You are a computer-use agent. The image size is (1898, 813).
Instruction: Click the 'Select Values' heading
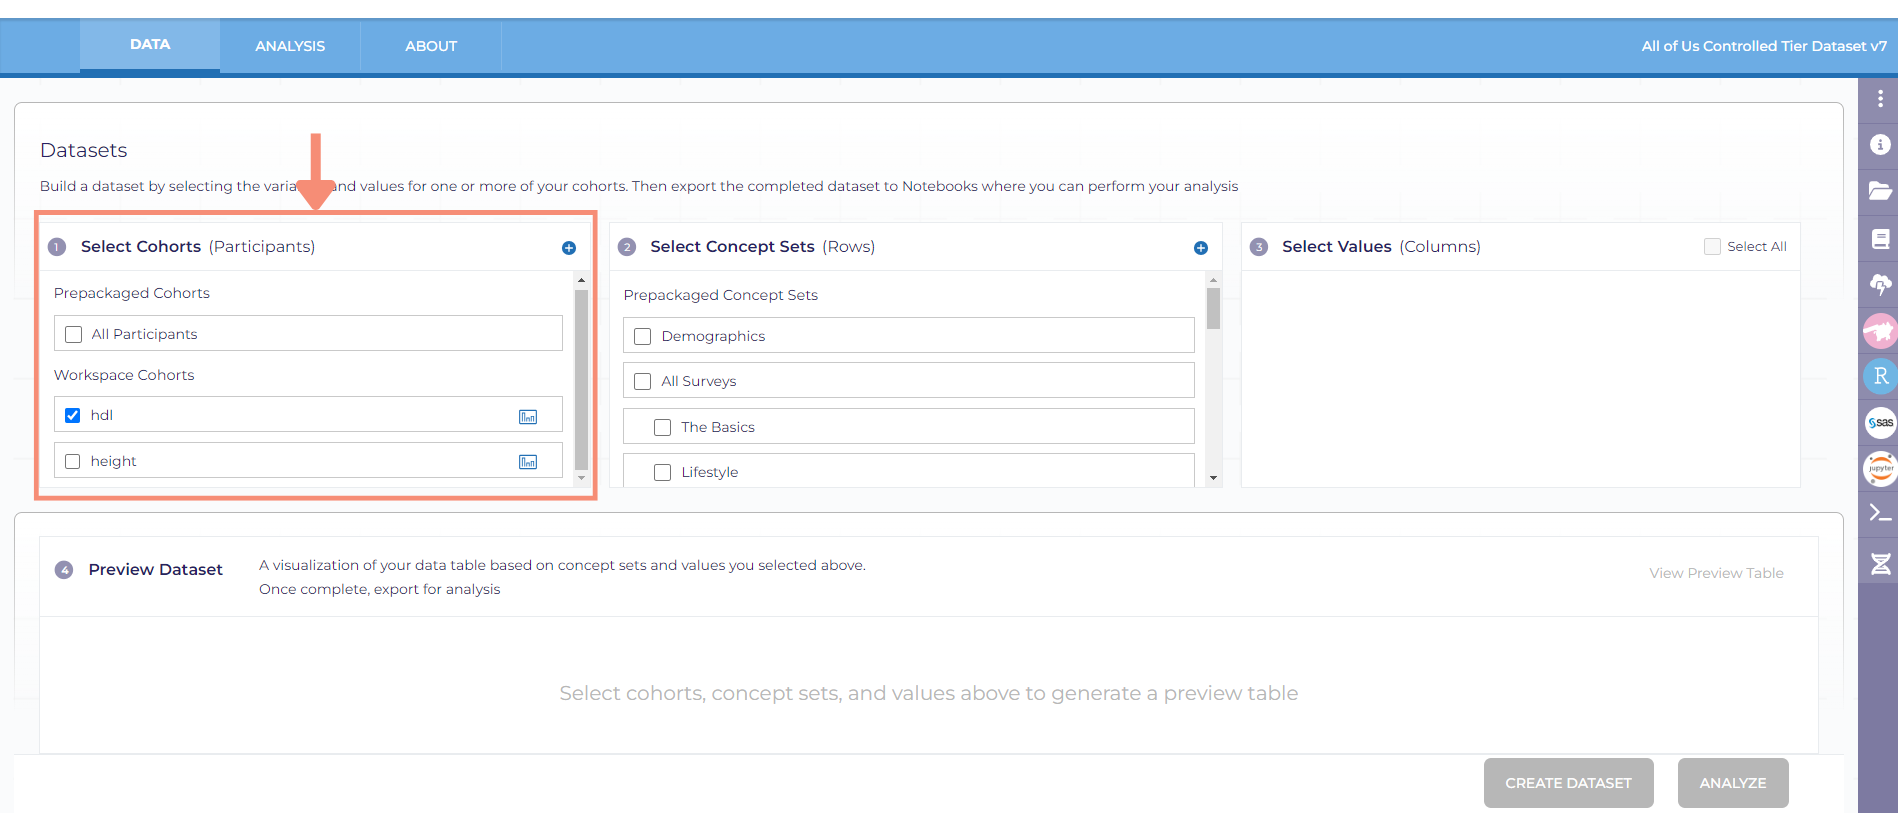pyautogui.click(x=1337, y=246)
